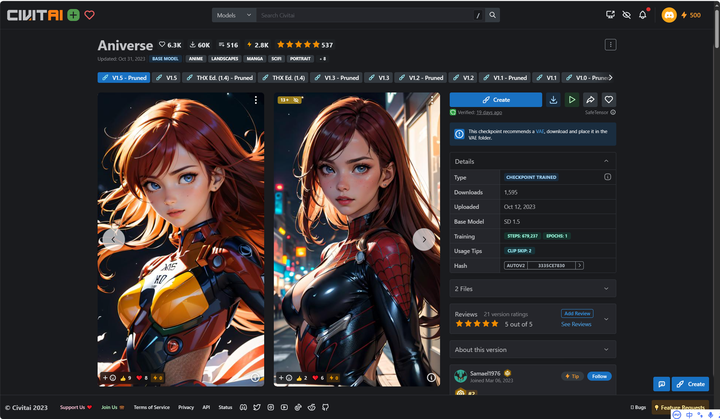Show the previous gallery image
Screen dimensions: 720x419
pyautogui.click(x=113, y=239)
